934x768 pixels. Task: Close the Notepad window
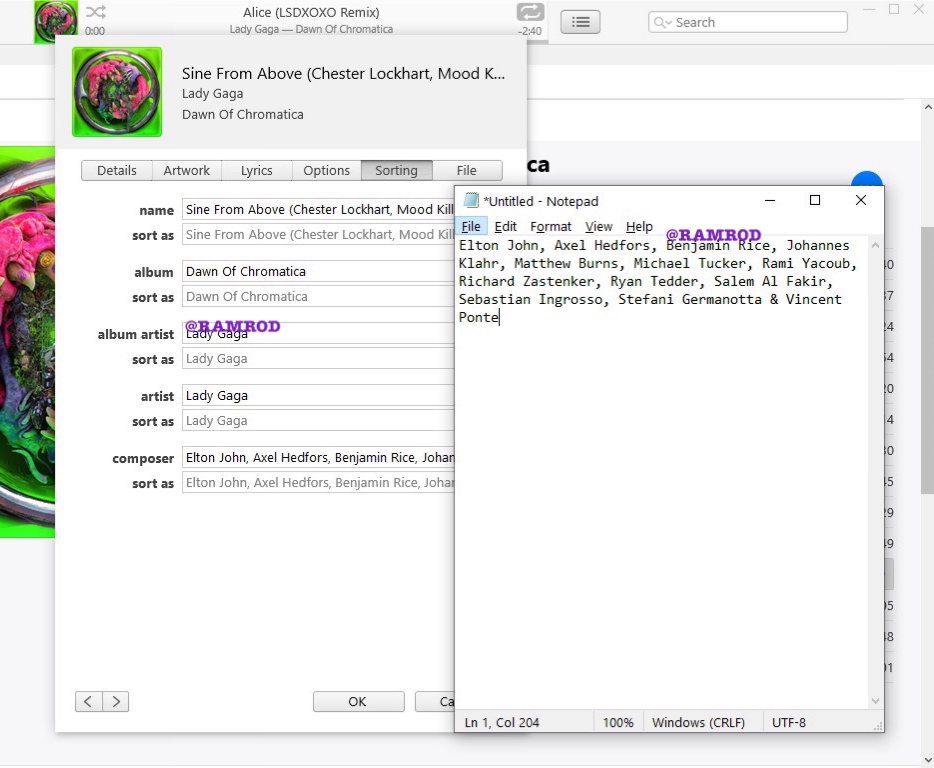click(861, 200)
